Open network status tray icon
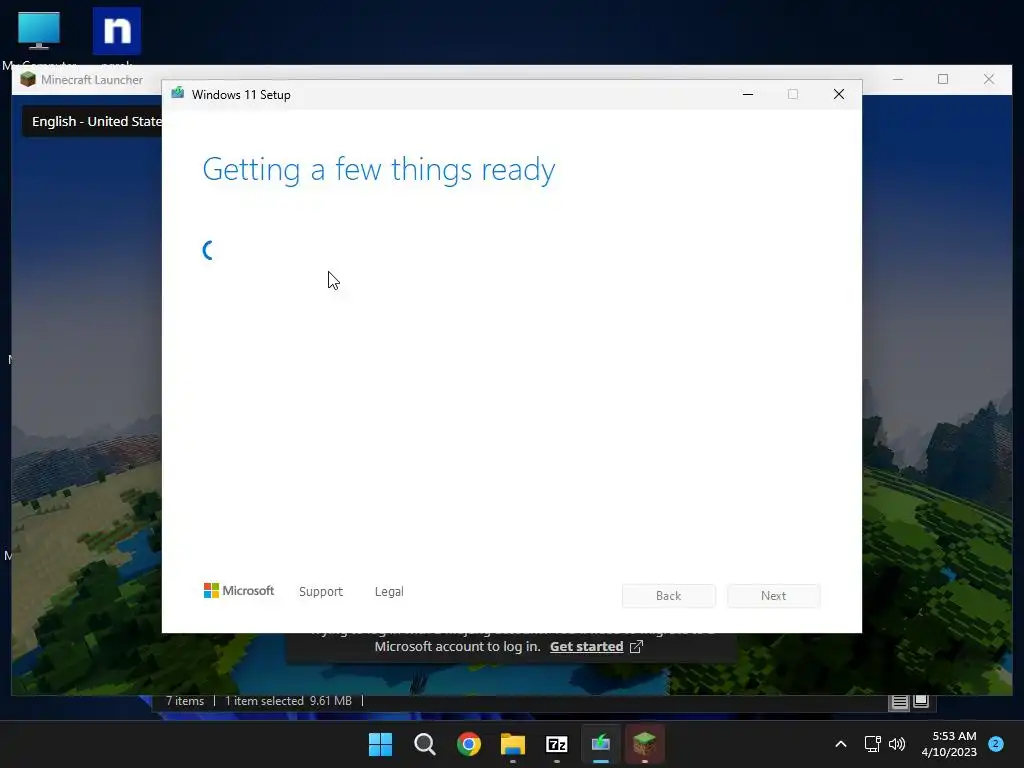 [872, 744]
